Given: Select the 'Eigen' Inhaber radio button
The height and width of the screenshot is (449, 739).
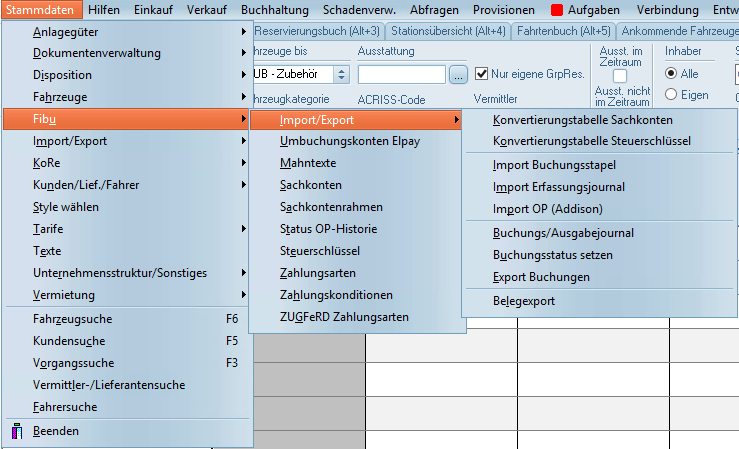Looking at the screenshot, I should tap(672, 95).
